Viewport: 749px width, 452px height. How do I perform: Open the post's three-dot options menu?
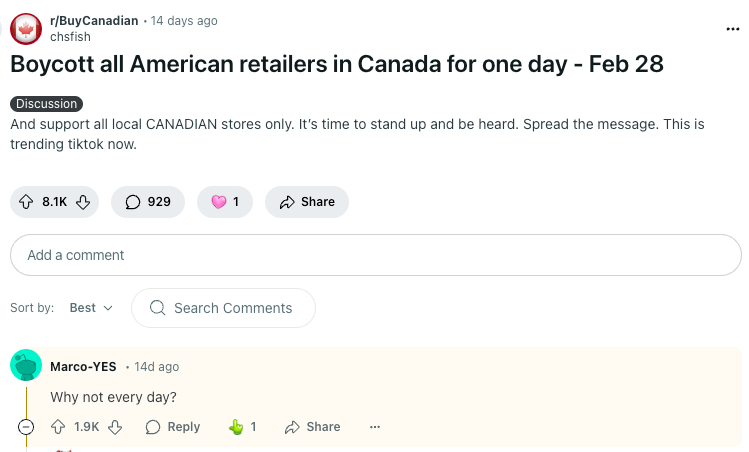coord(732,29)
